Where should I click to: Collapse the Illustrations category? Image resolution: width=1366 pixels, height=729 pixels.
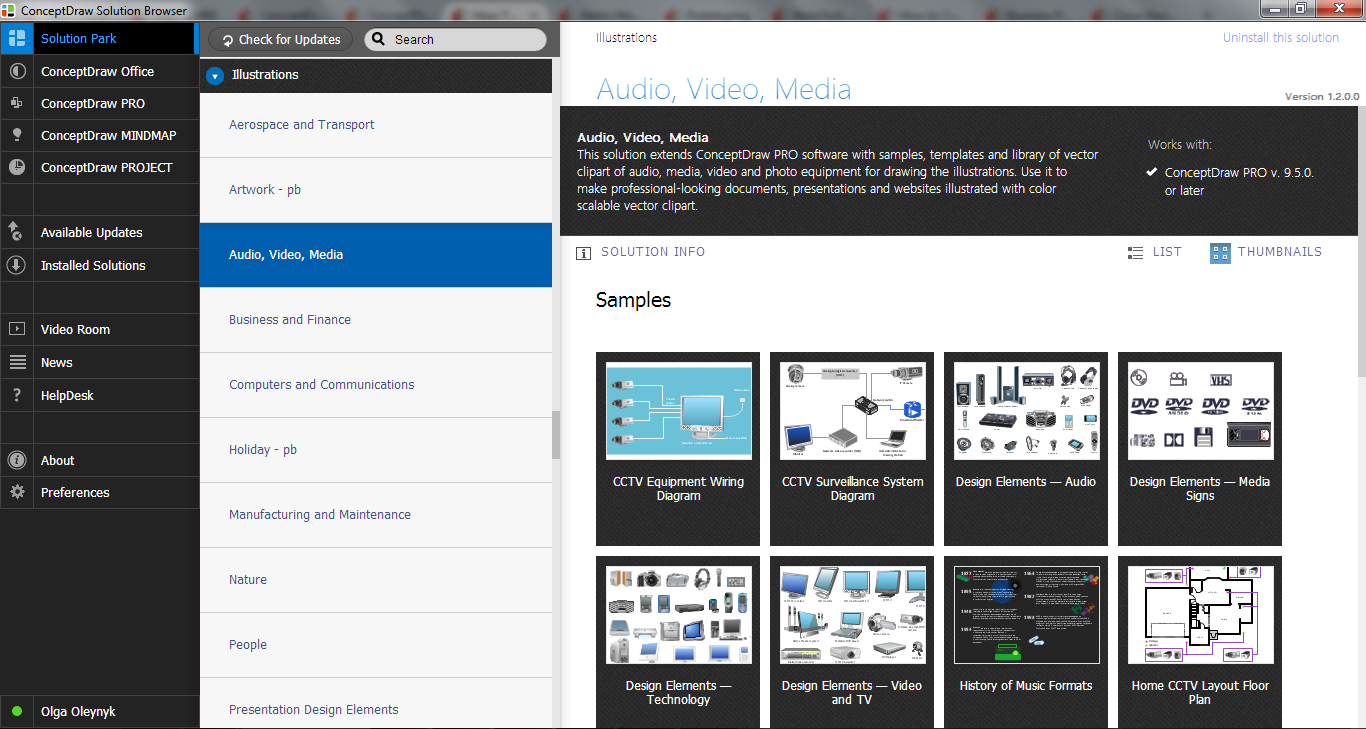click(215, 76)
